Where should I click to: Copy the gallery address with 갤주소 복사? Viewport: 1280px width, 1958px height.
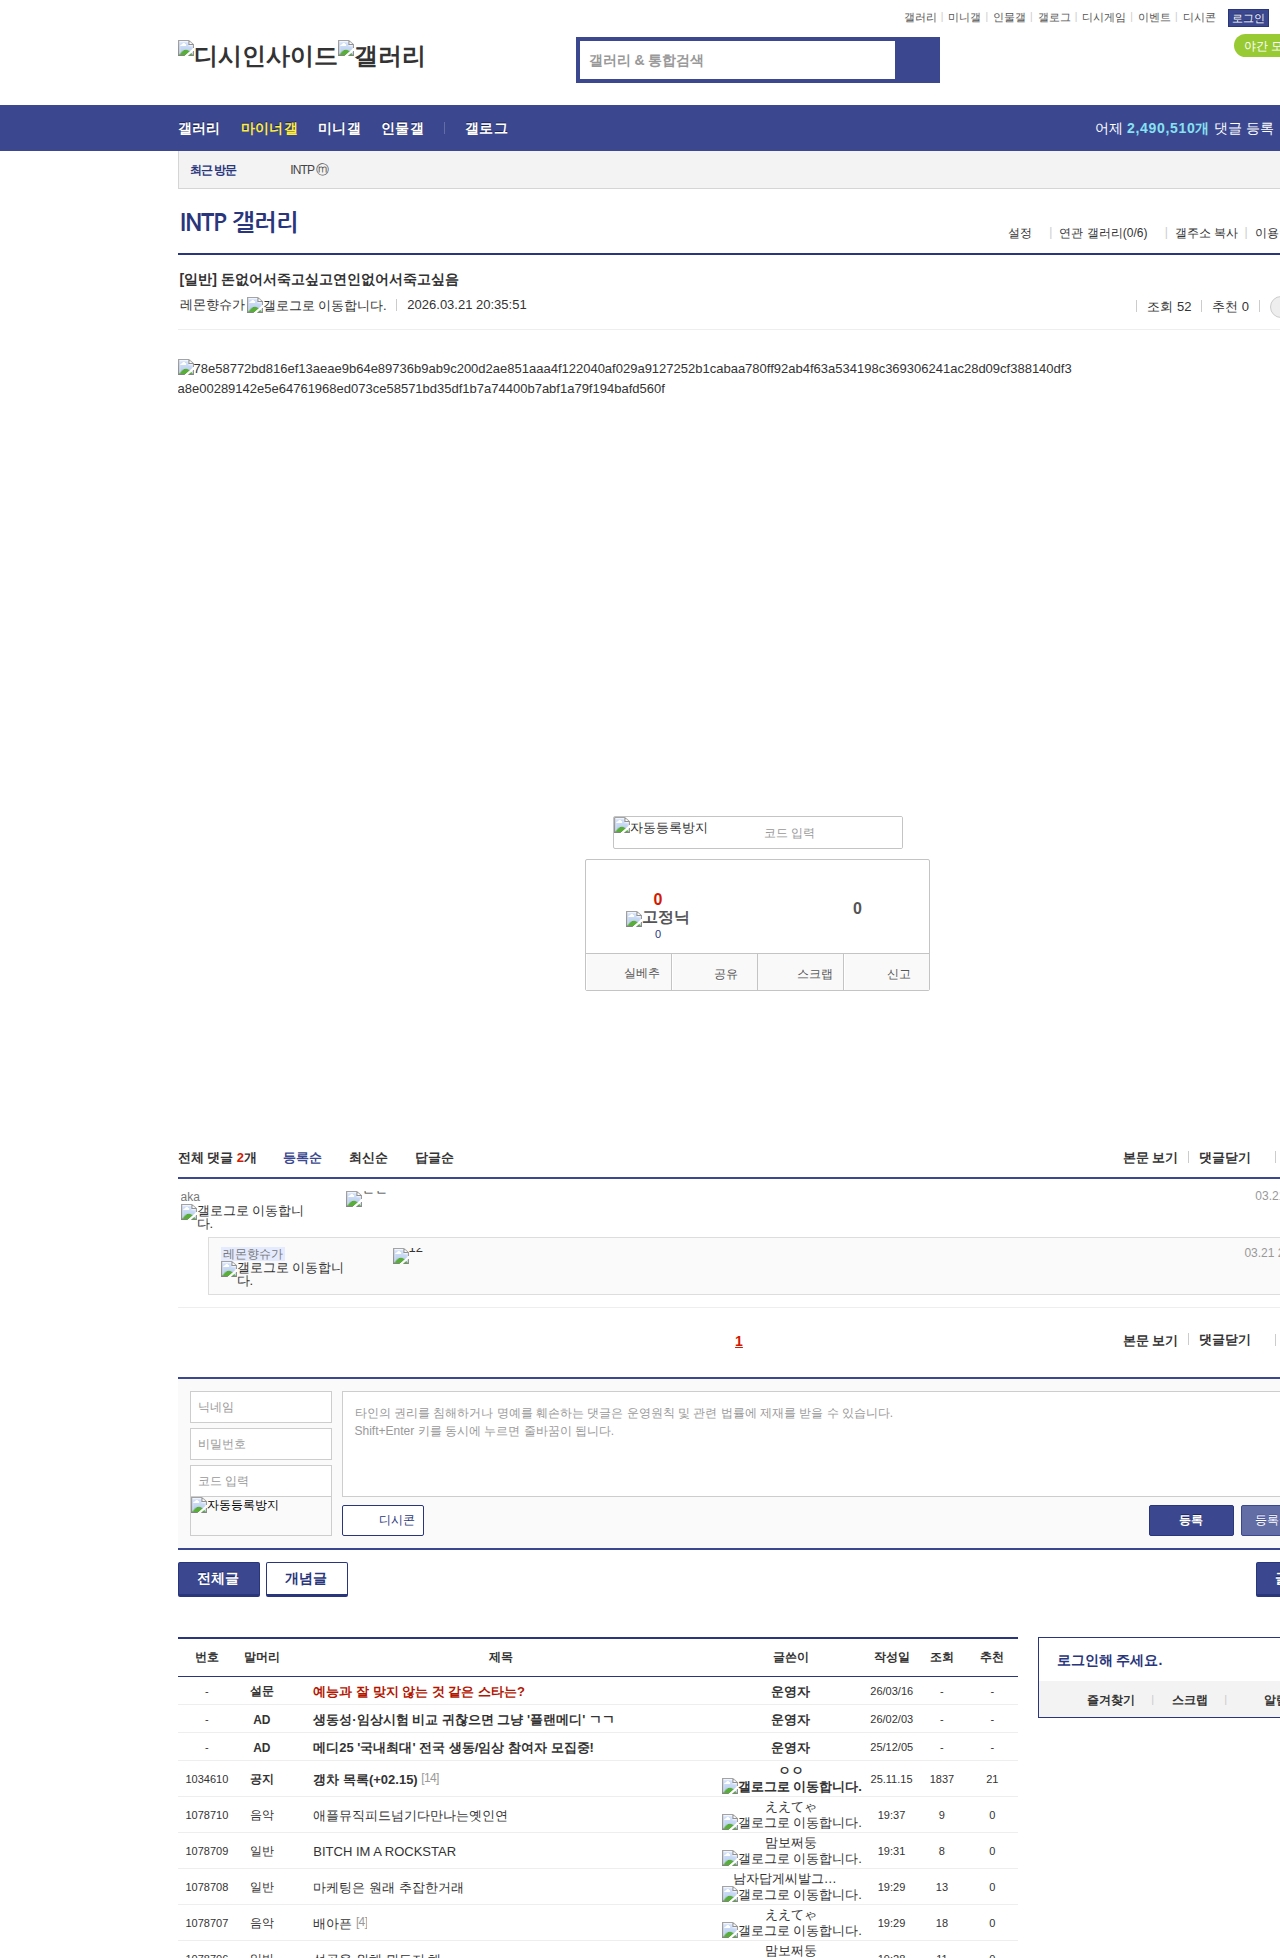(x=1206, y=233)
